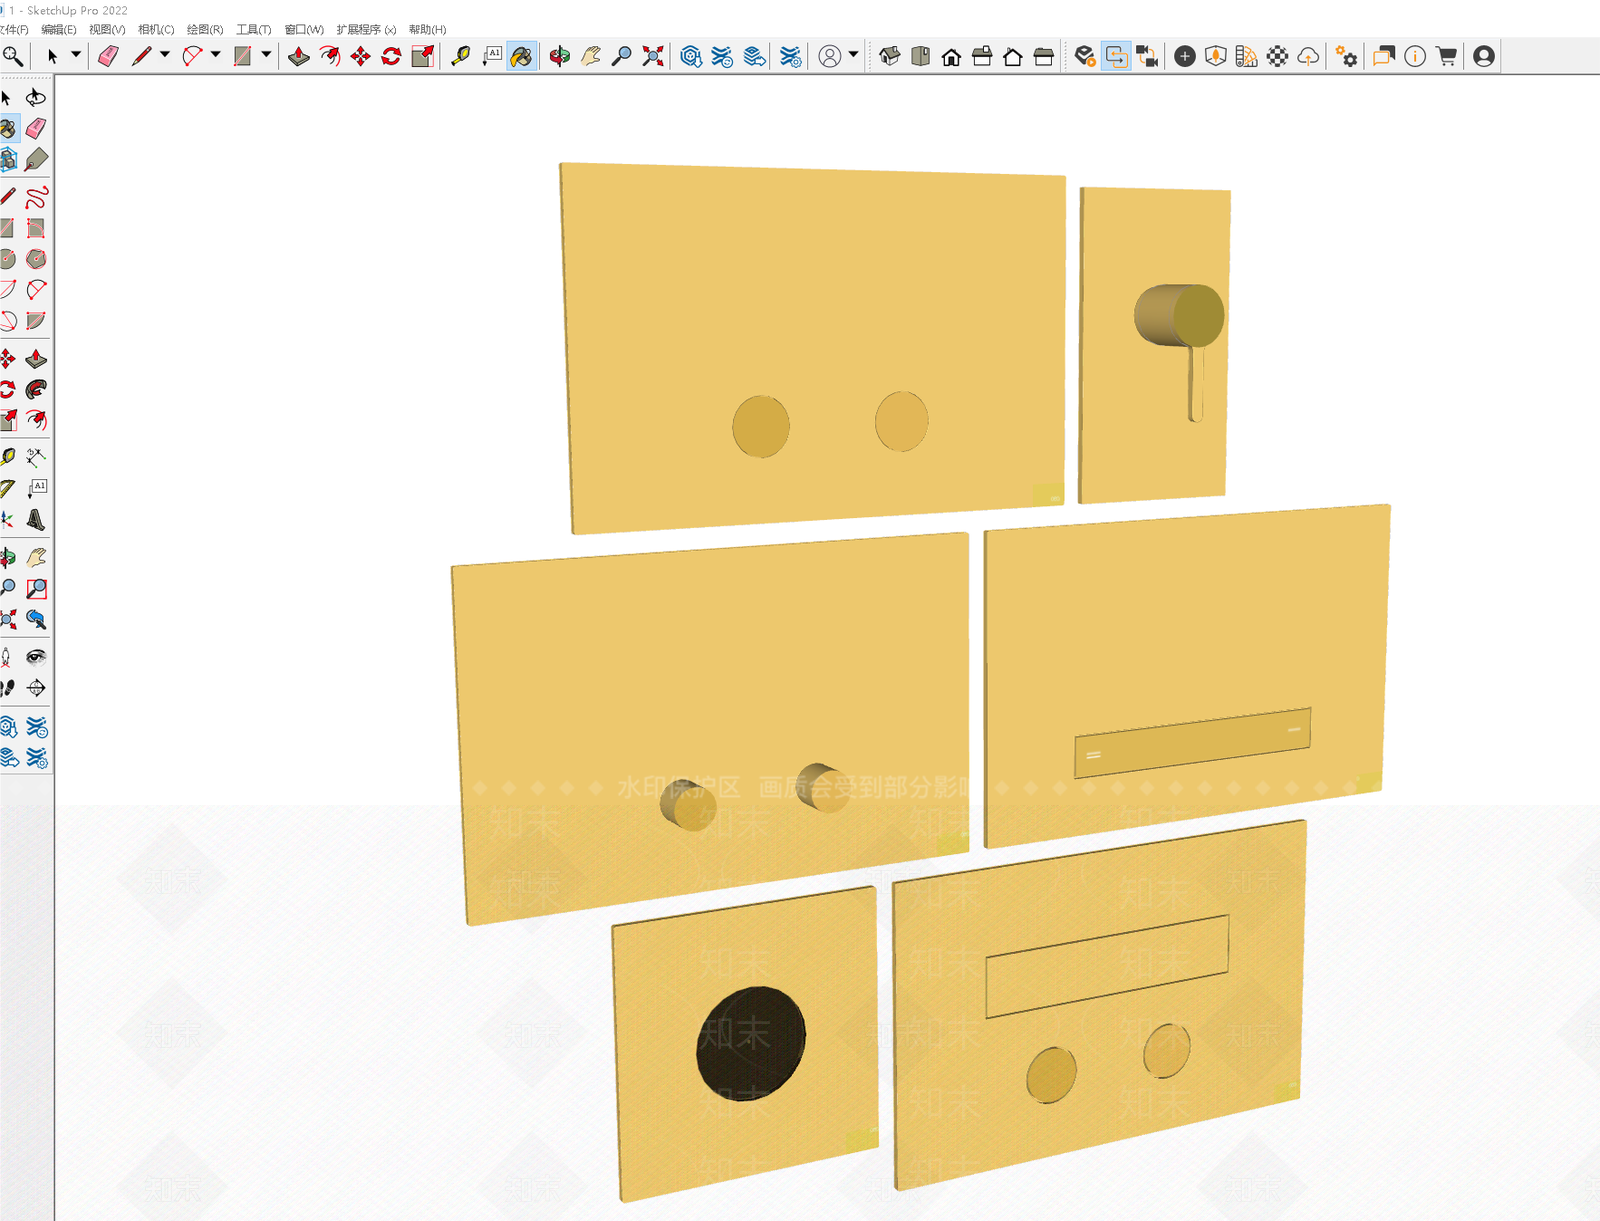Click the Scale tool in top toolbar

point(422,57)
